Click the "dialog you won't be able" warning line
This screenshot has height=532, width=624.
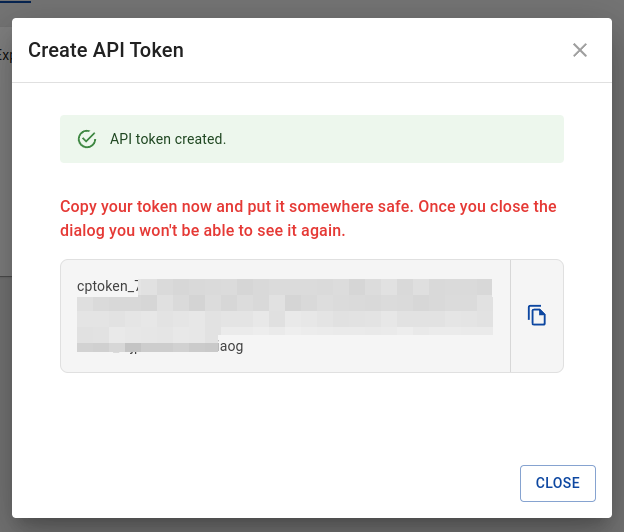203,231
